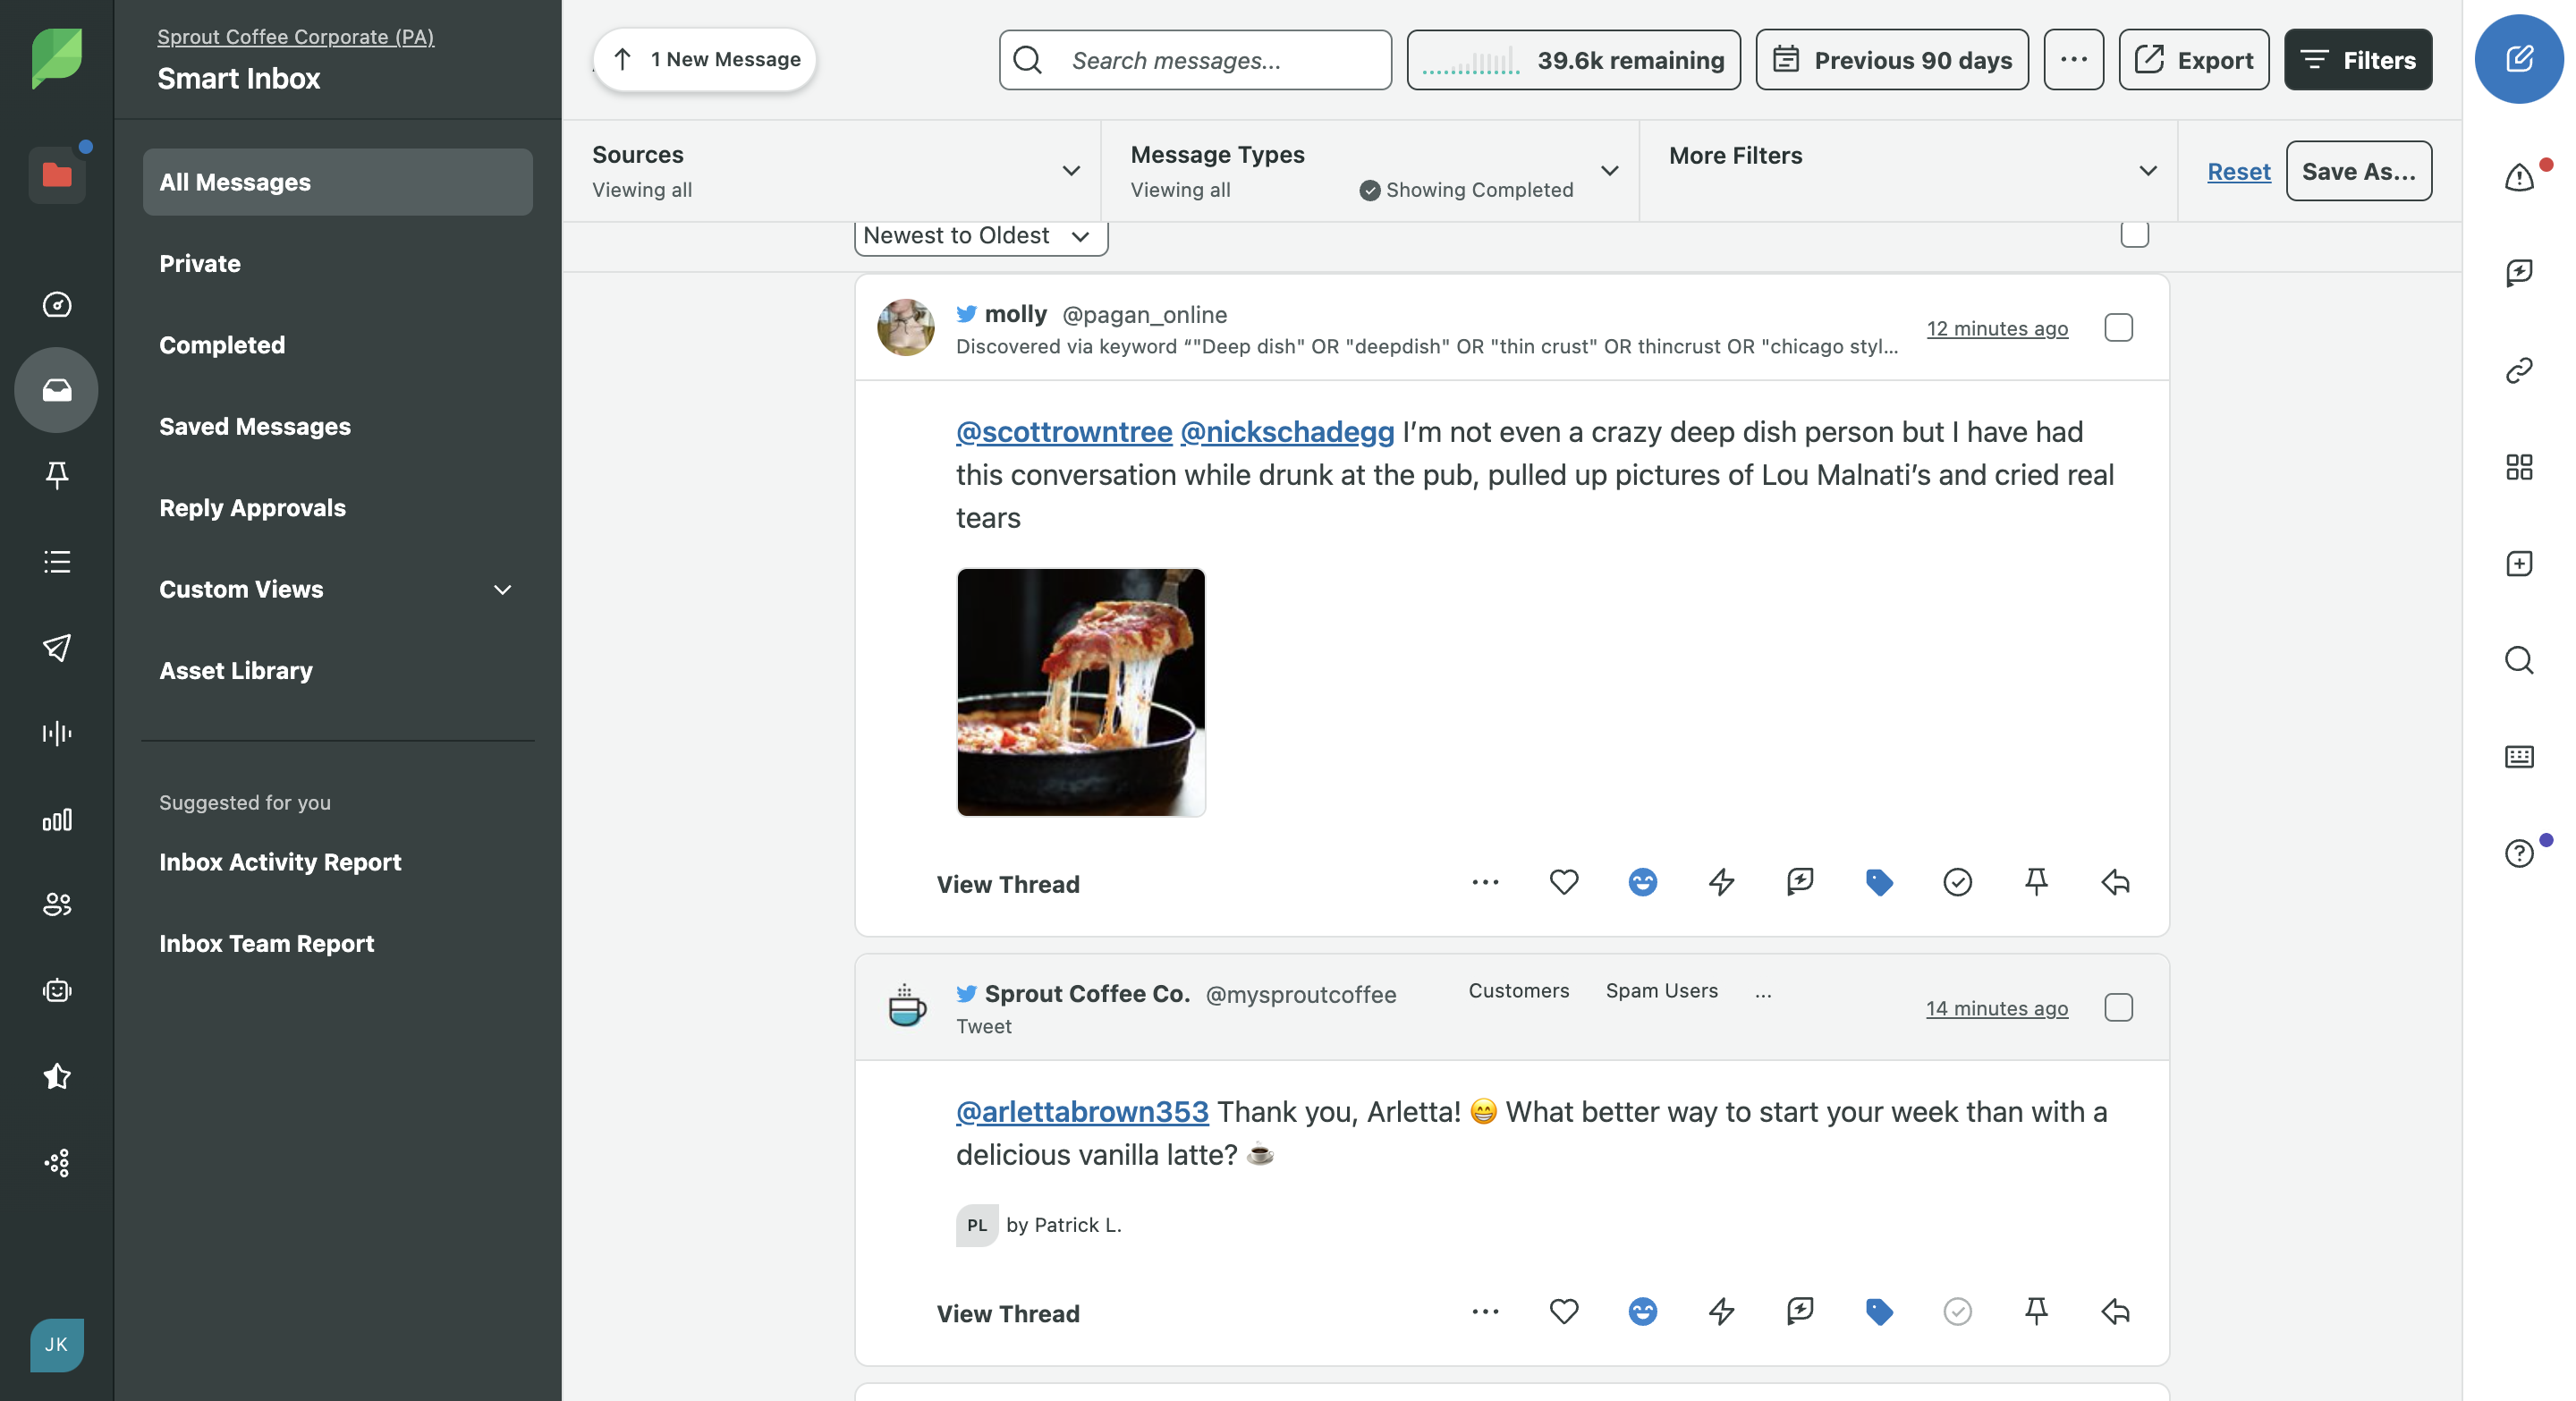Click the Reset filters link
2576x1401 pixels.
pos(2238,171)
